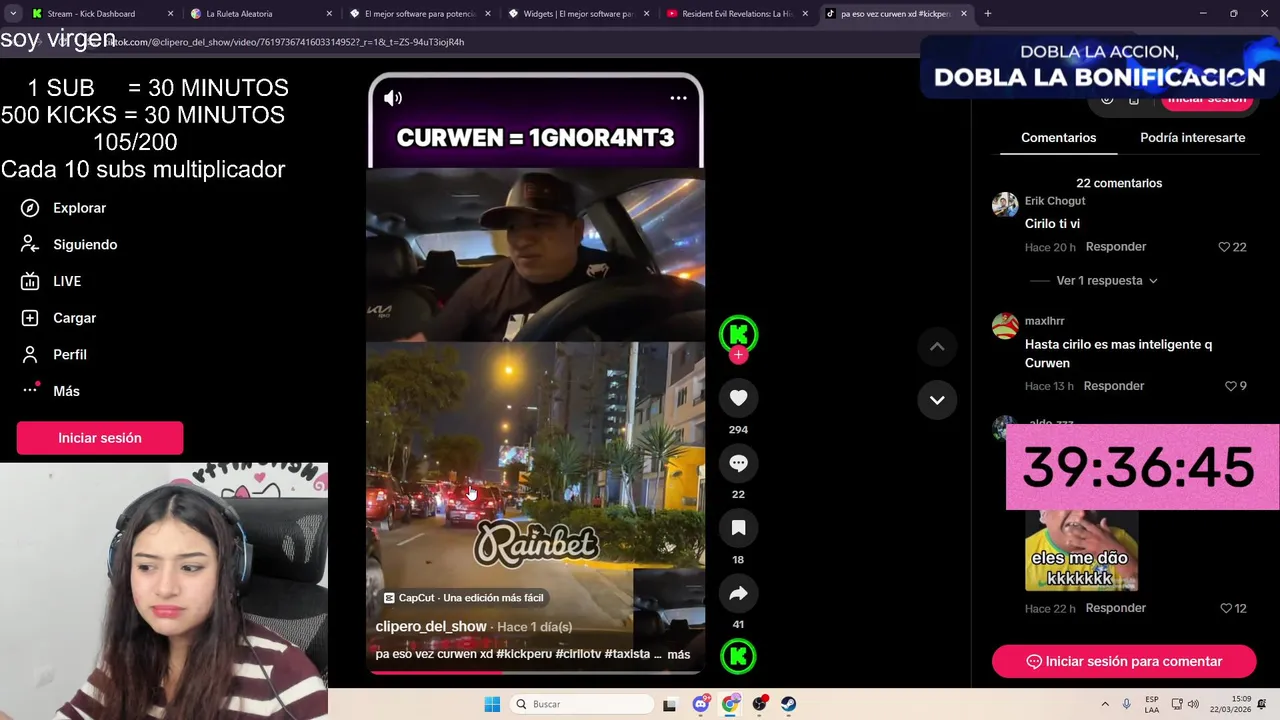Go to the next video with the down arrow
This screenshot has width=1280, height=720.
(x=937, y=400)
